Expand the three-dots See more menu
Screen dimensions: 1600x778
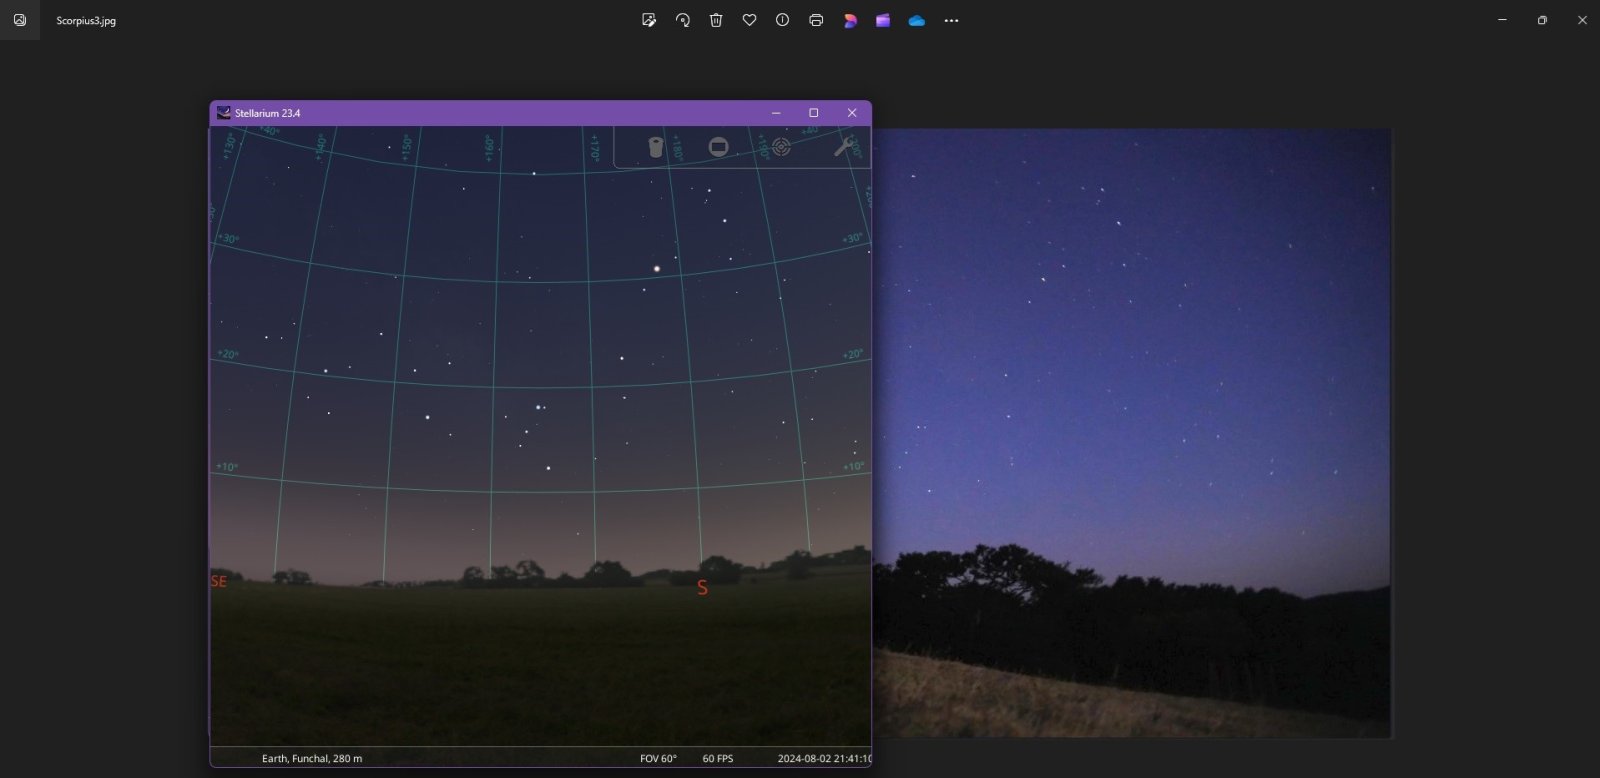pos(951,20)
